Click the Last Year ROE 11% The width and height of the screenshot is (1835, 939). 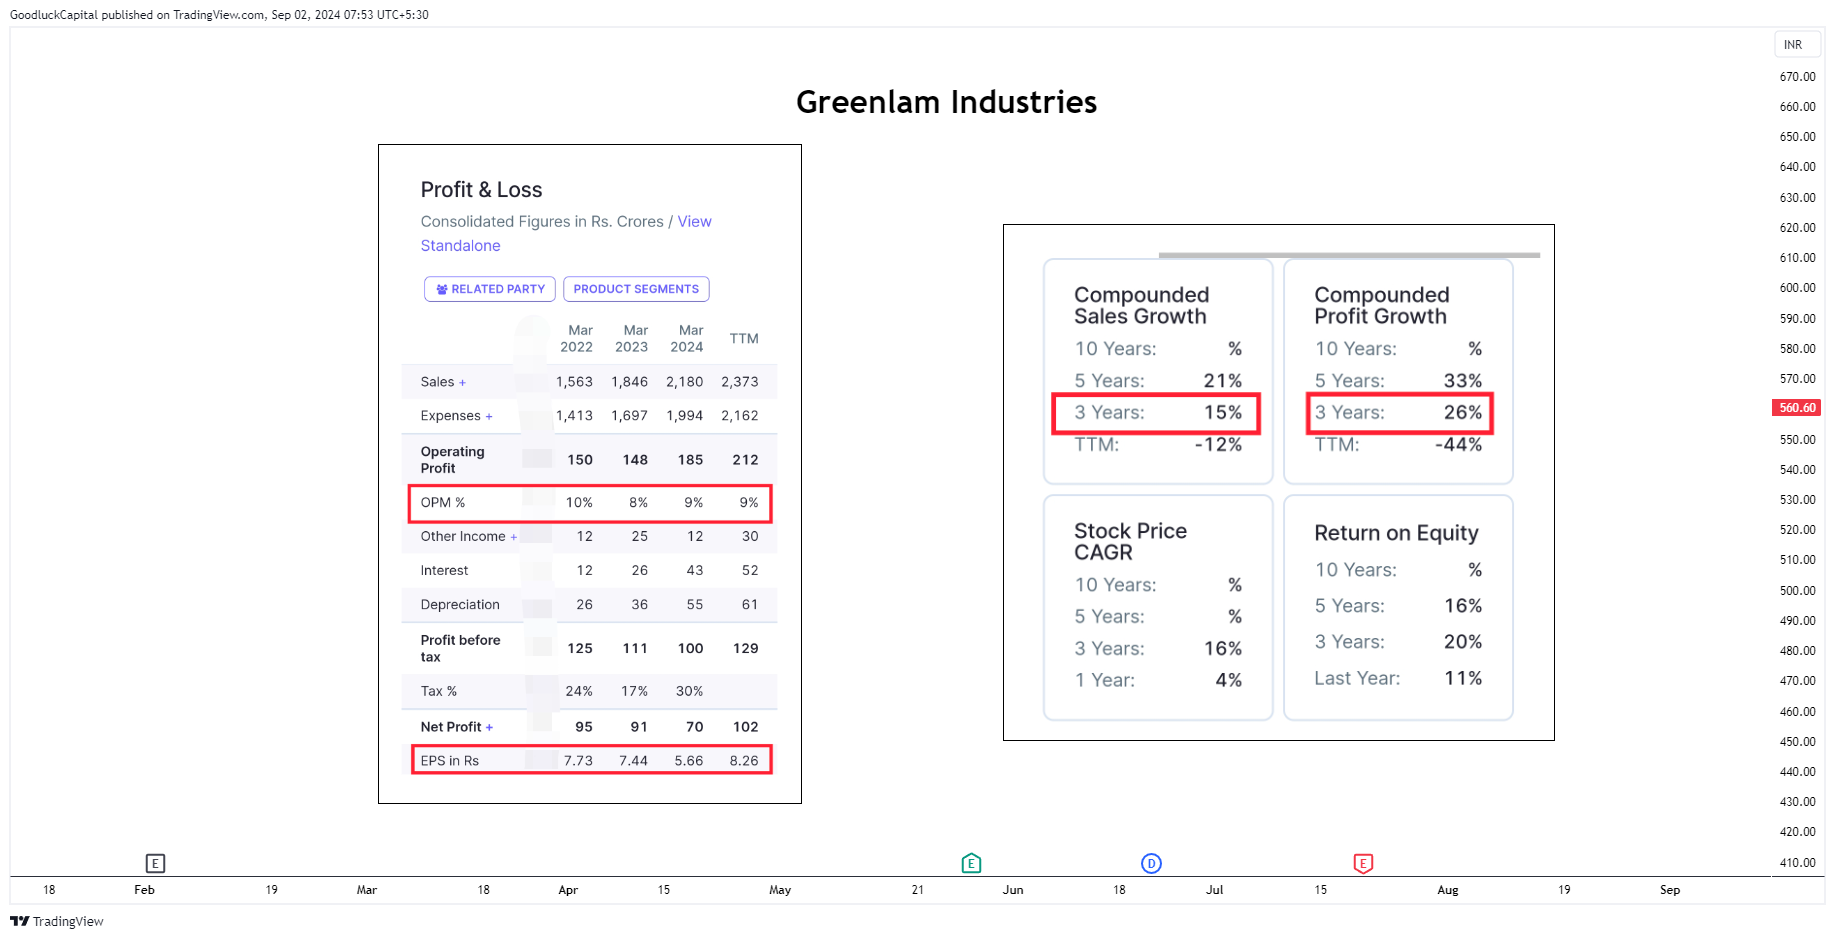pyautogui.click(x=1463, y=678)
